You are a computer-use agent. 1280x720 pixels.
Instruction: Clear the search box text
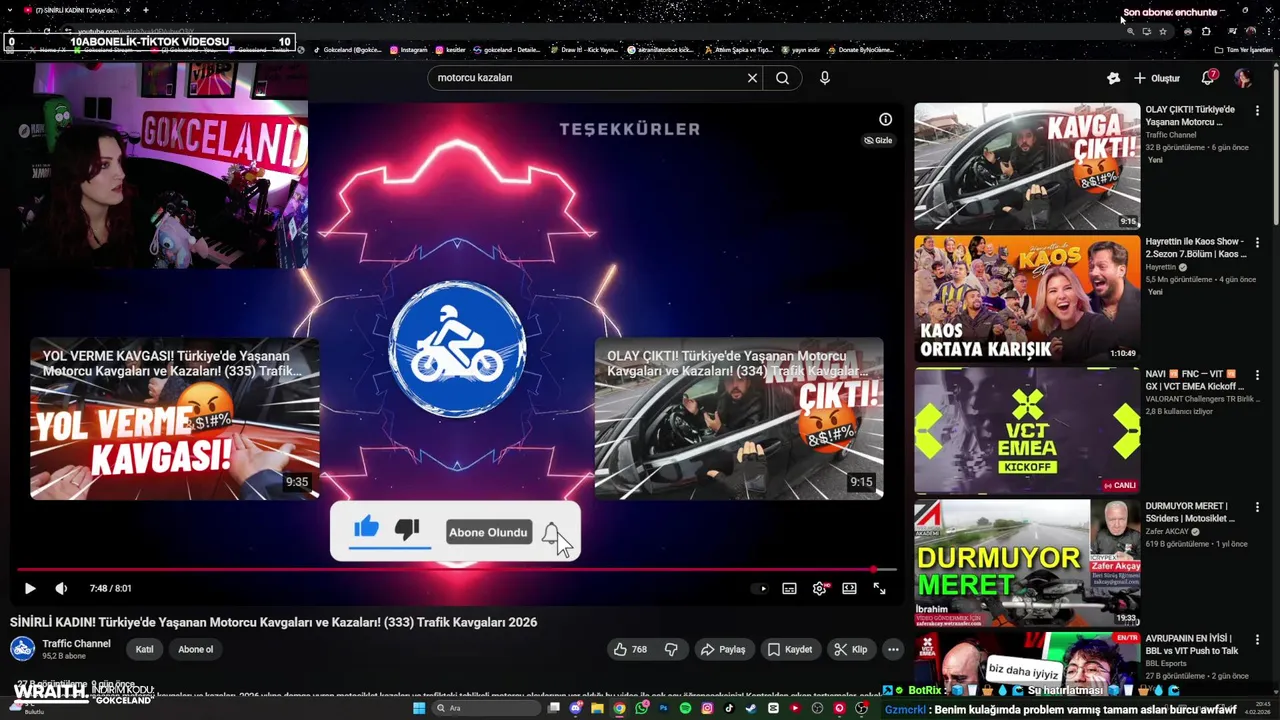click(752, 78)
